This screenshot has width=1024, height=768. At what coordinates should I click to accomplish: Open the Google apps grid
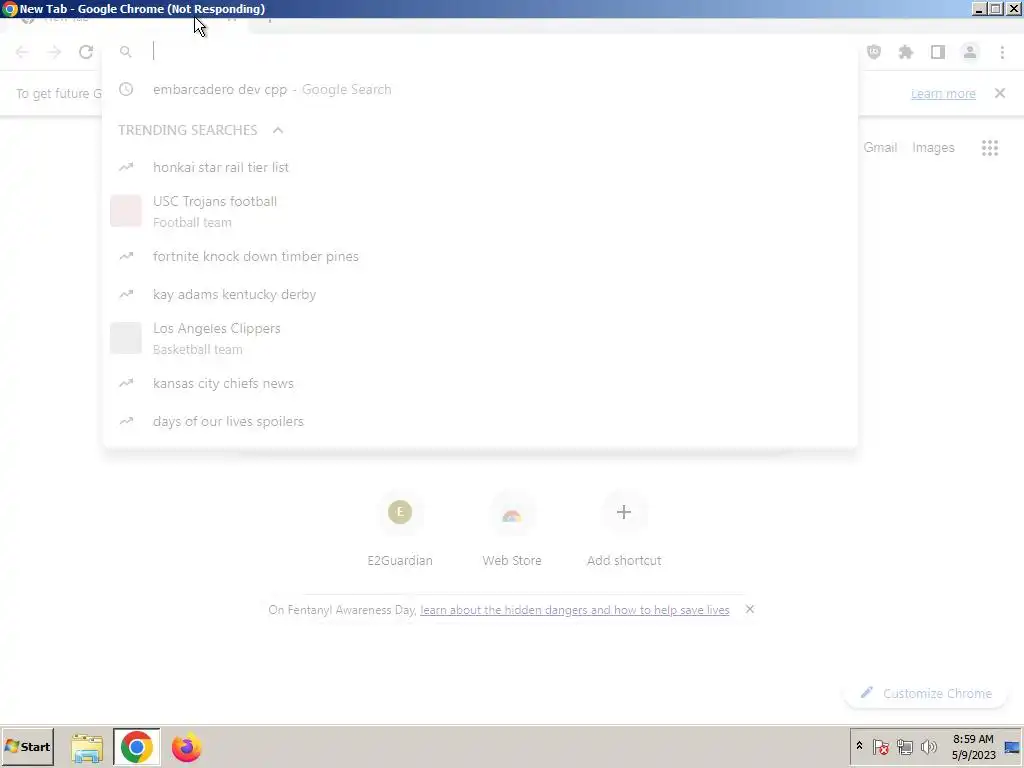[x=990, y=148]
